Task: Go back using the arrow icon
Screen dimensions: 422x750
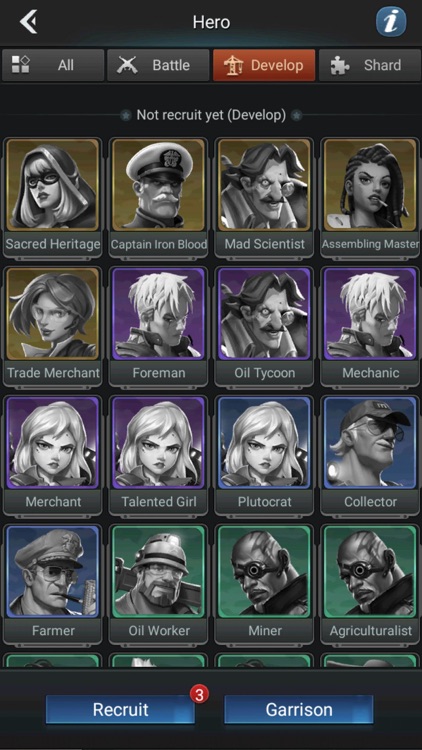Action: click(x=29, y=22)
